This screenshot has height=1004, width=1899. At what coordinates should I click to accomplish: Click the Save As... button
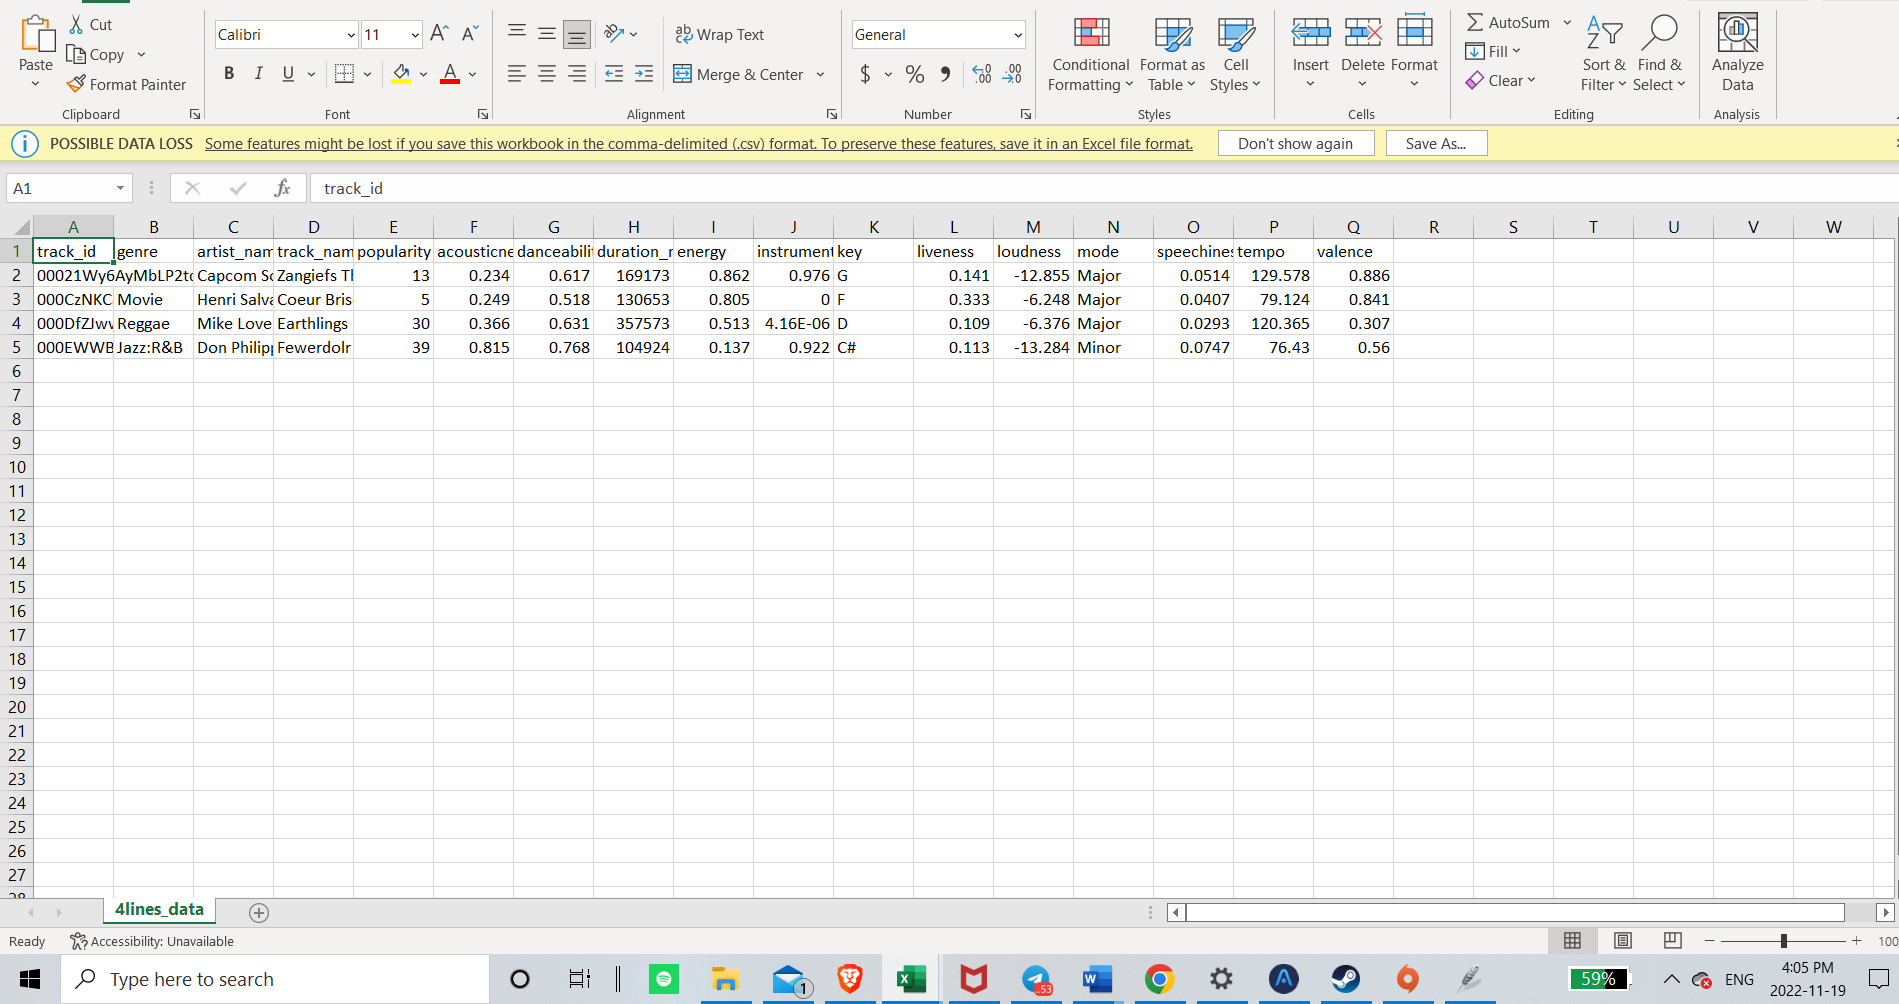(1436, 143)
